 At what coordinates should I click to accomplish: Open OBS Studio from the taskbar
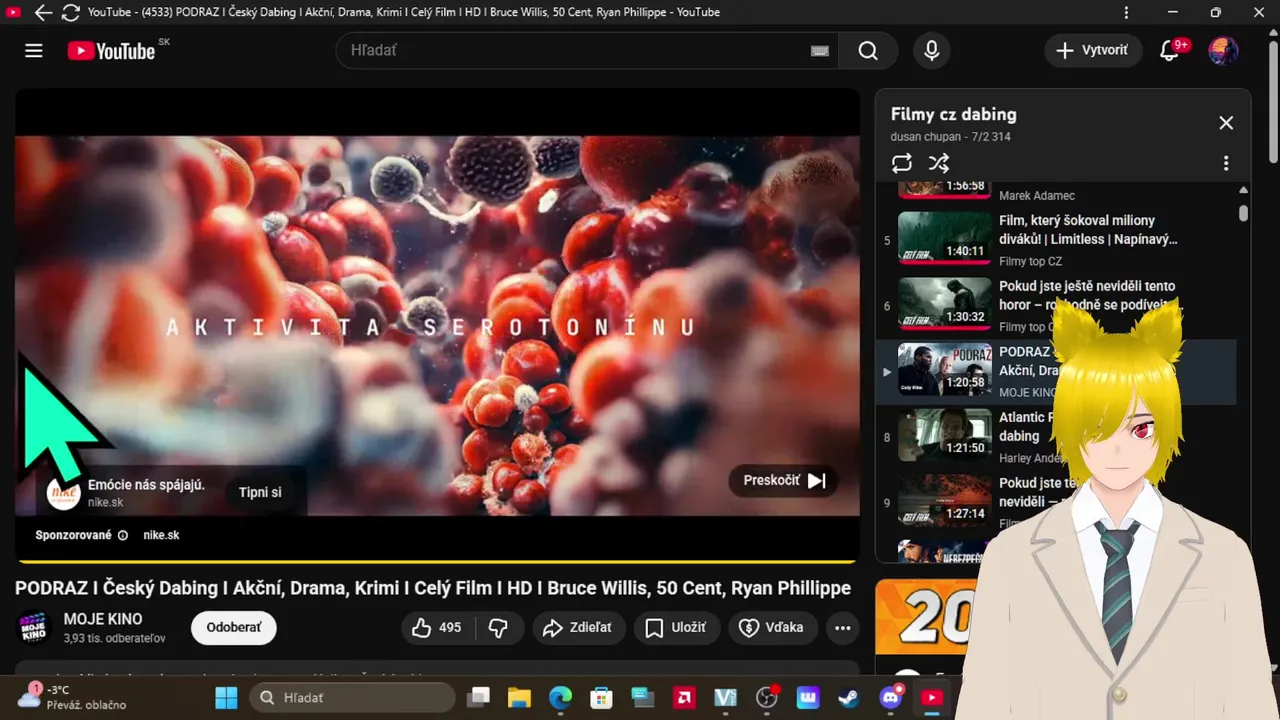click(x=767, y=697)
